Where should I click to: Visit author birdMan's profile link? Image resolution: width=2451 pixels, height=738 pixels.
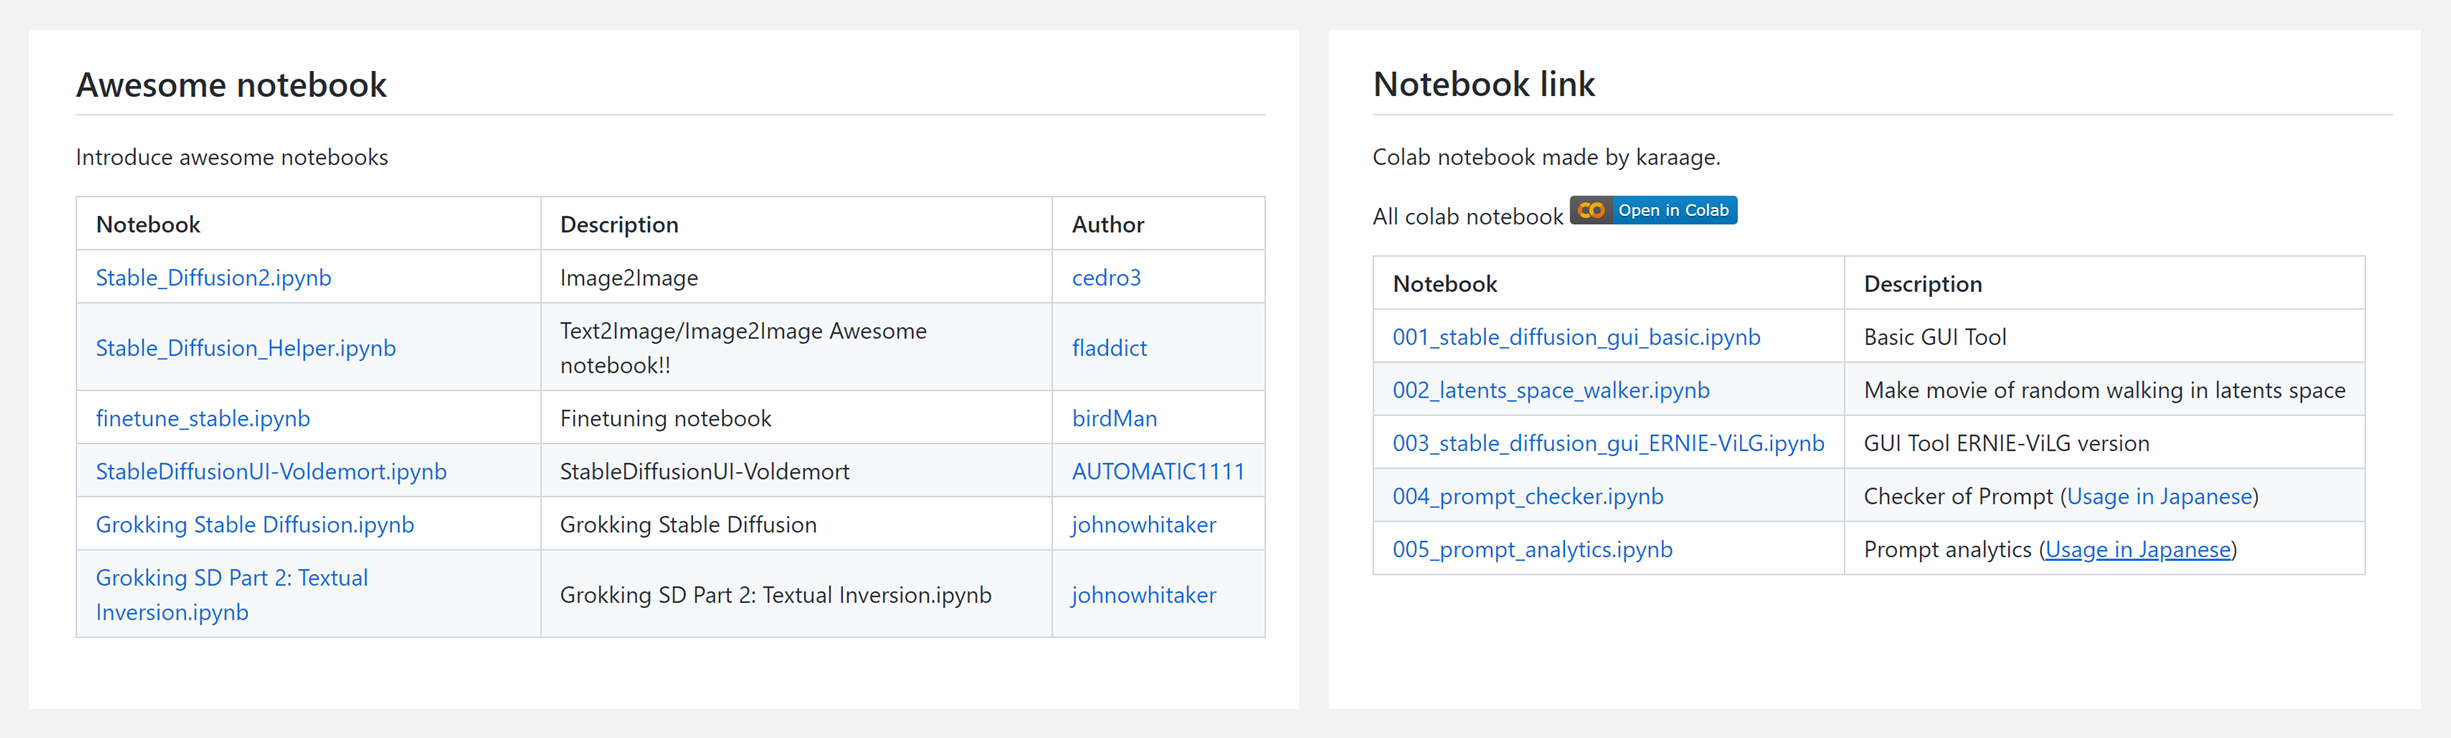(1114, 419)
